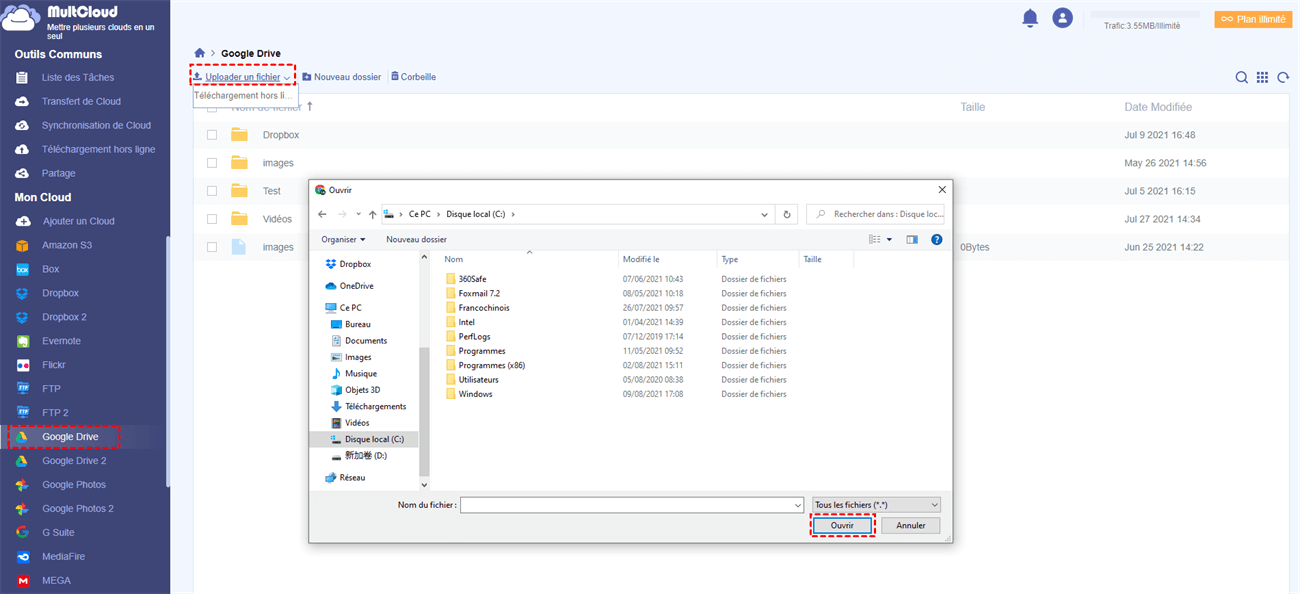Expand the Organiser dropdown menu
Viewport: 1300px width, 594px height.
click(343, 240)
